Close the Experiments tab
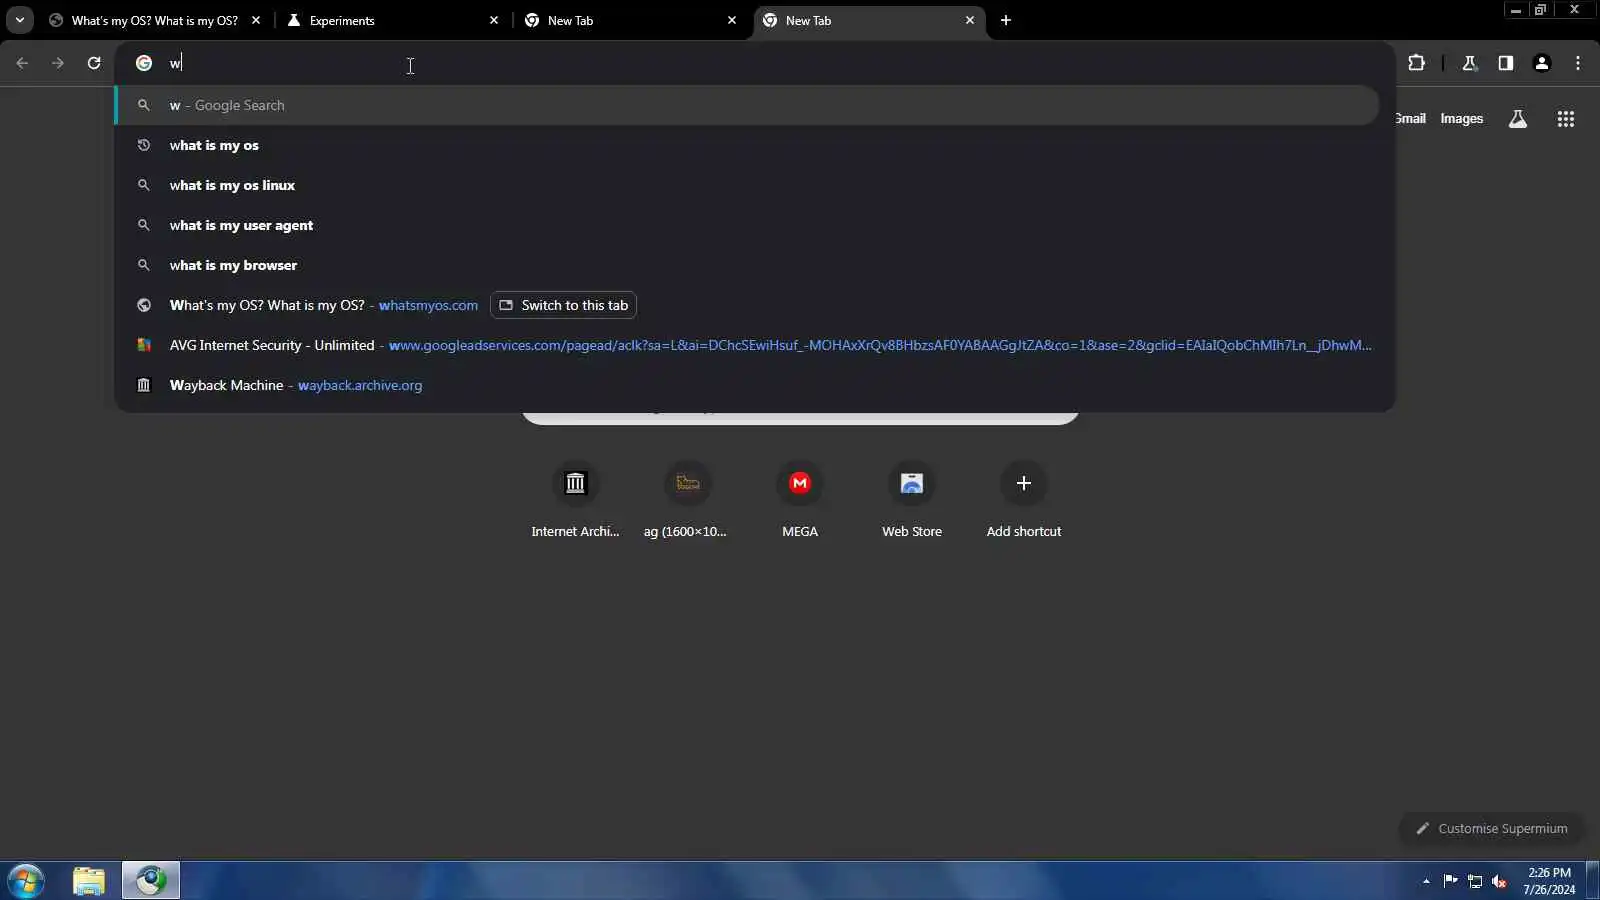The height and width of the screenshot is (900, 1600). click(x=494, y=20)
